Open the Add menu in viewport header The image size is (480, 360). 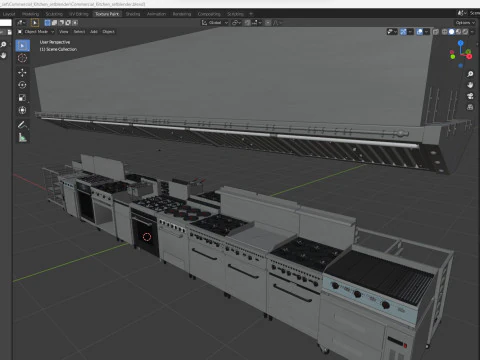pos(94,32)
